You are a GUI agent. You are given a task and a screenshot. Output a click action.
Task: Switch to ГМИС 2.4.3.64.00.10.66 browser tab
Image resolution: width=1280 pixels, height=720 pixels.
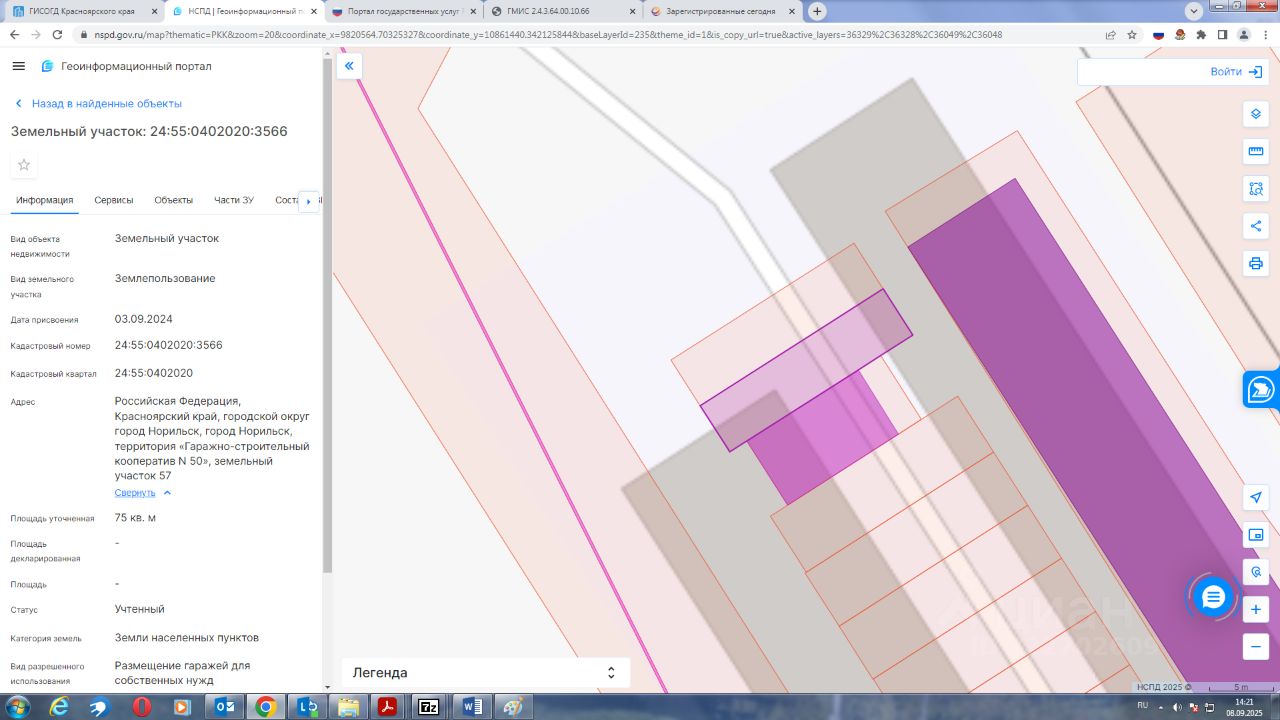563,11
